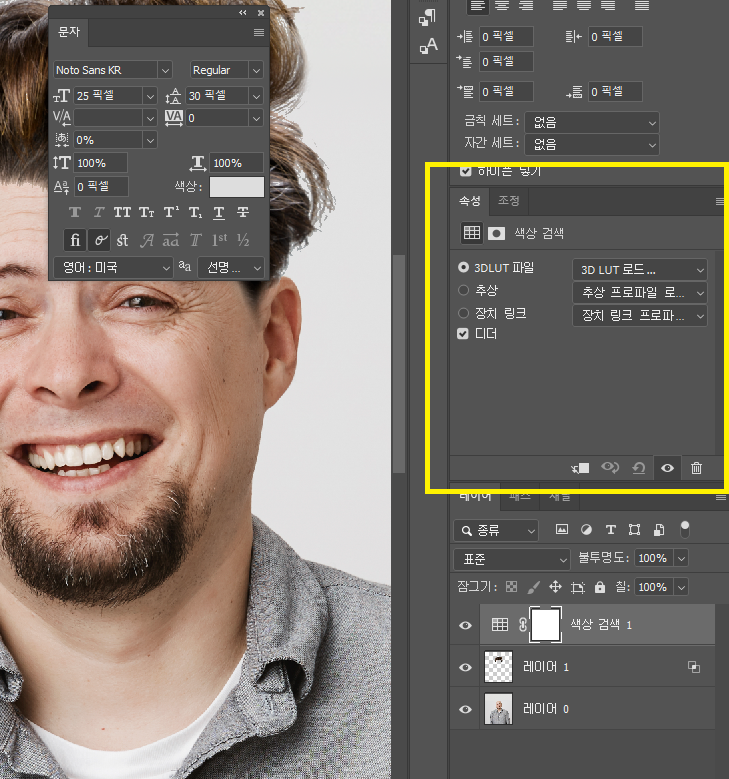Filter layers by shape layers
This screenshot has width=729, height=779.
[x=635, y=530]
